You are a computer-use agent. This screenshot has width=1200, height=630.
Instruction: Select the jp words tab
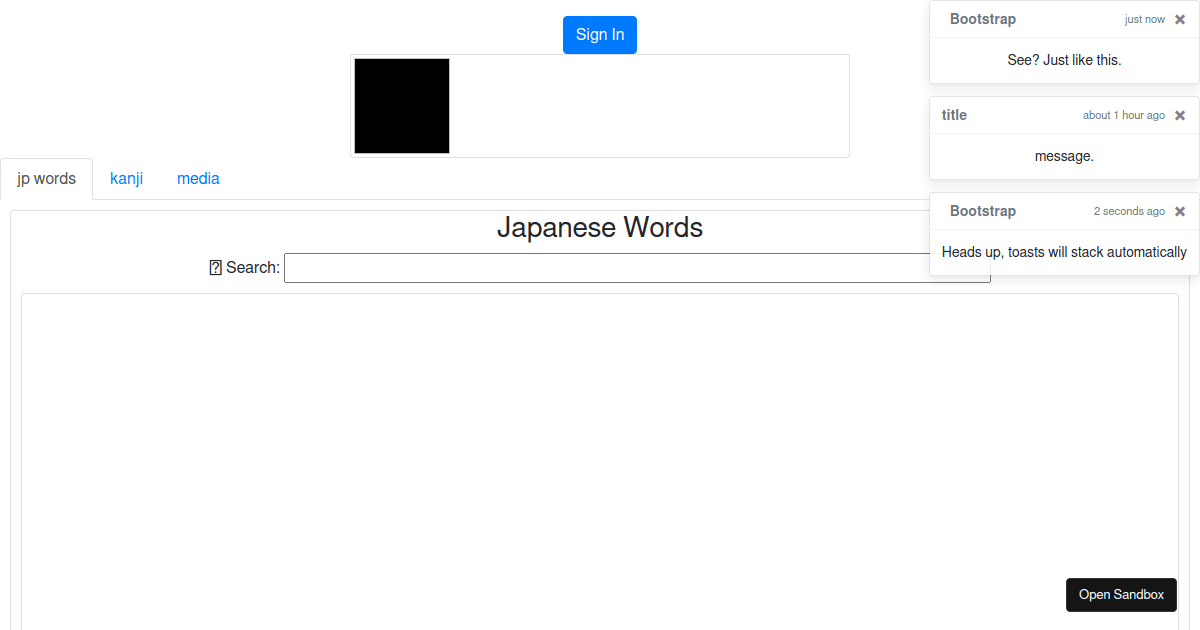click(46, 178)
